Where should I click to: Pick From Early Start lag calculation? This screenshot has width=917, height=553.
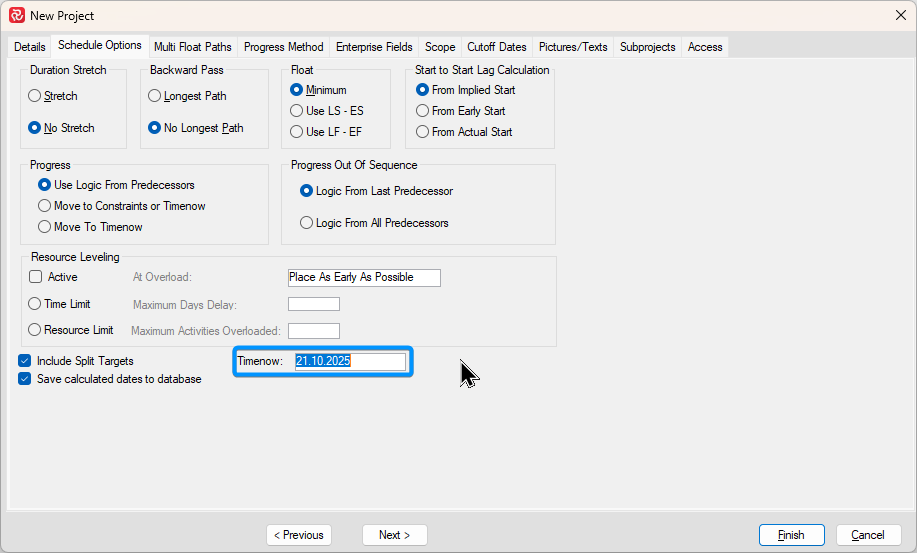pyautogui.click(x=423, y=111)
